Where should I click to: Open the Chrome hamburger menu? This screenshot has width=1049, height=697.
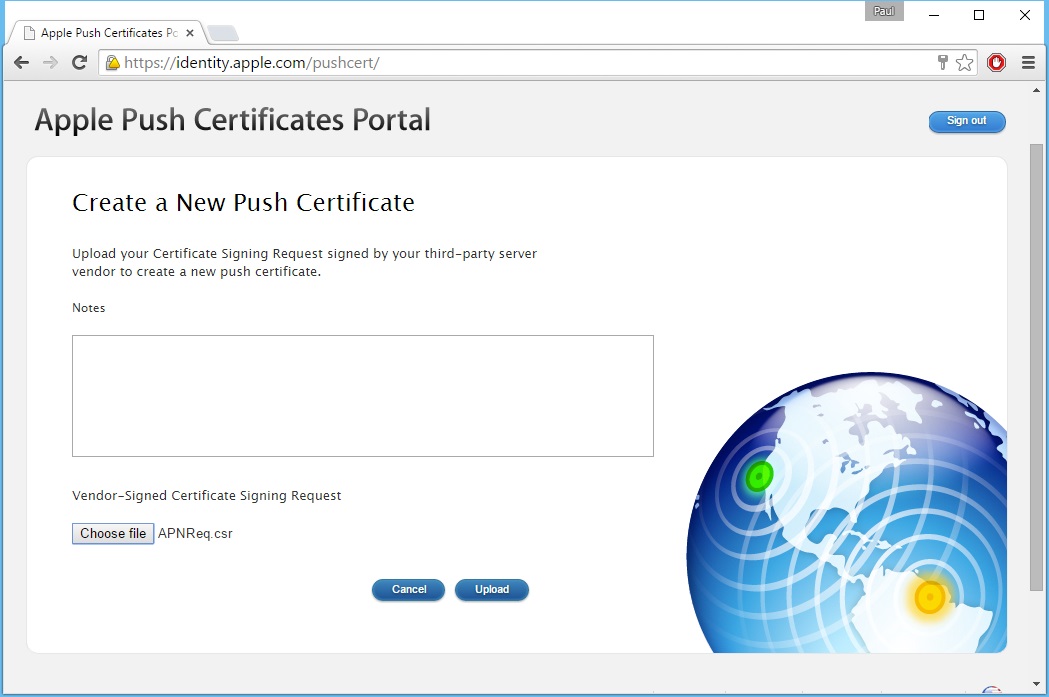click(x=1028, y=63)
